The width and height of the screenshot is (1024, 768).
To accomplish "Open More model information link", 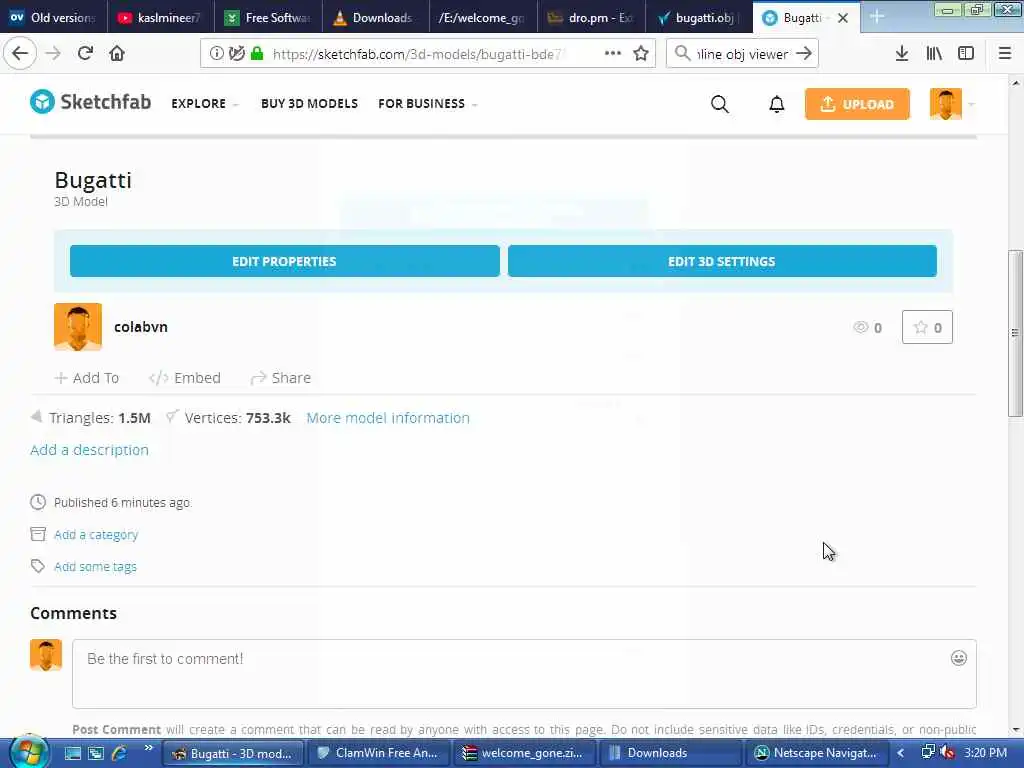I will 388,418.
